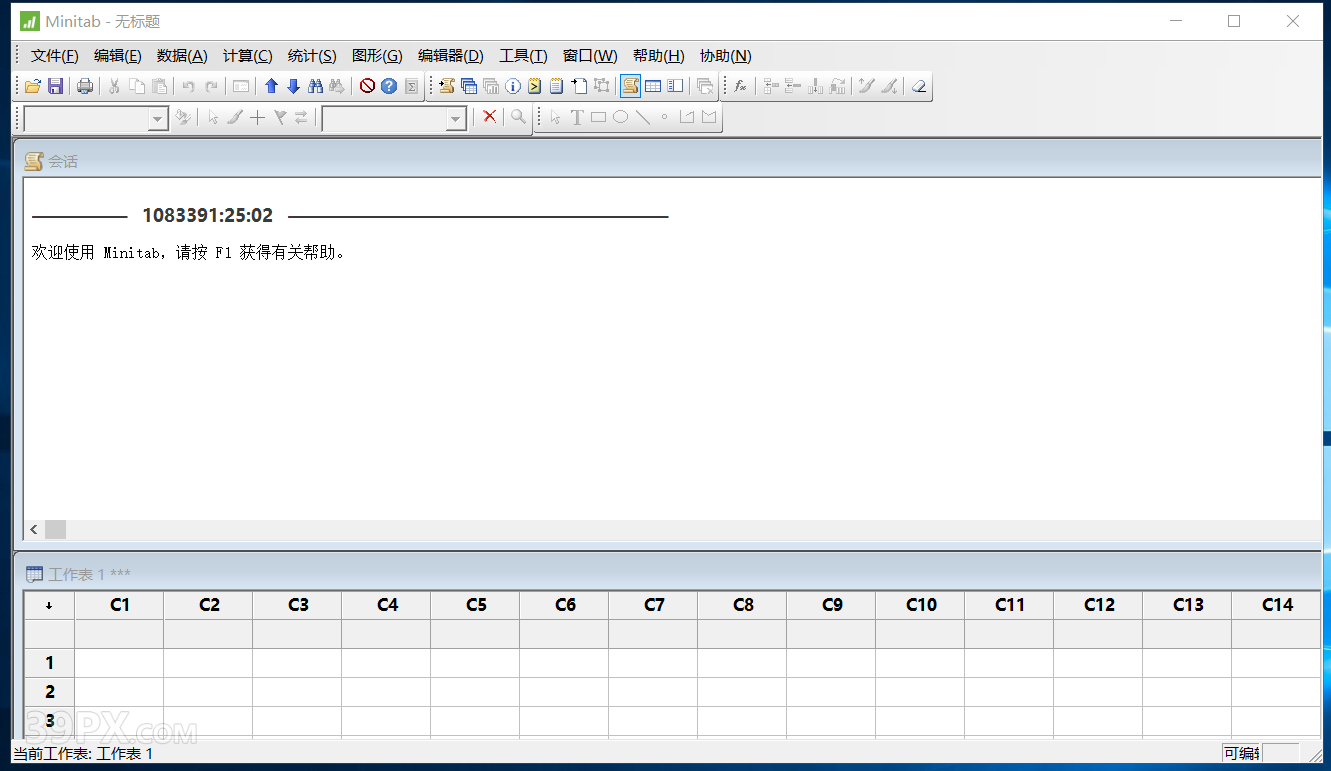This screenshot has height=771, width=1331.
Task: Open the 数据(A) menu
Action: pos(182,56)
